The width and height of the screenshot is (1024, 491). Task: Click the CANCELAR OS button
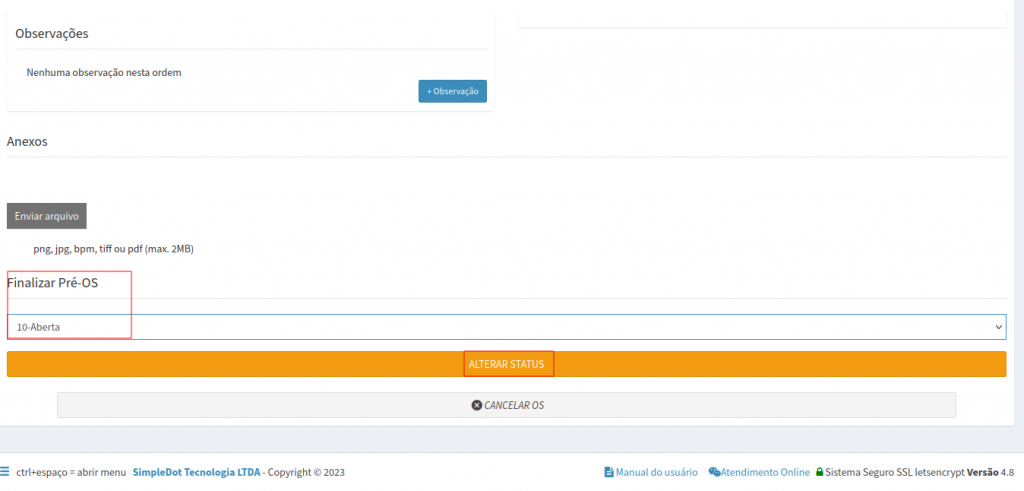[x=506, y=405]
